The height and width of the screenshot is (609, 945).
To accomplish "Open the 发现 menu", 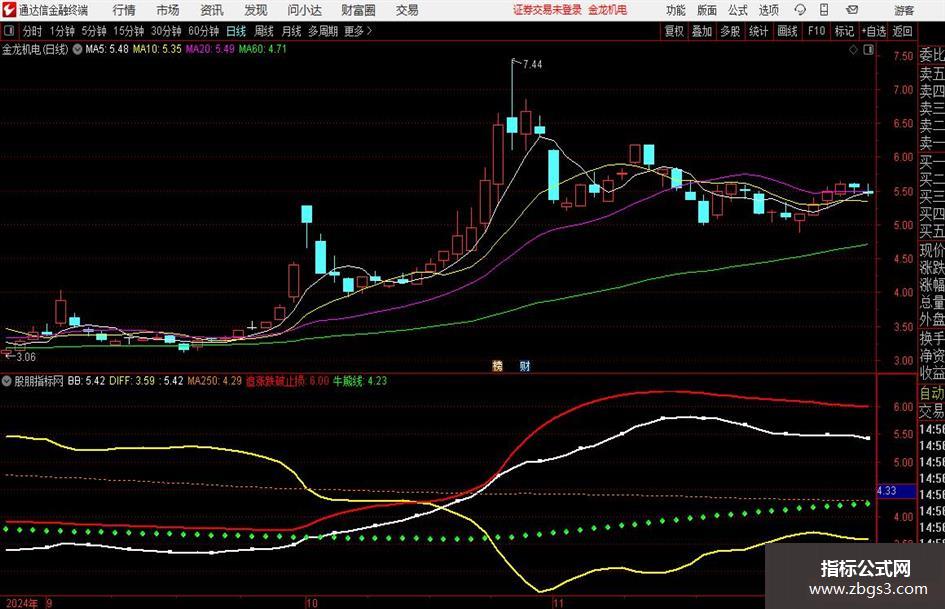I will 256,10.
